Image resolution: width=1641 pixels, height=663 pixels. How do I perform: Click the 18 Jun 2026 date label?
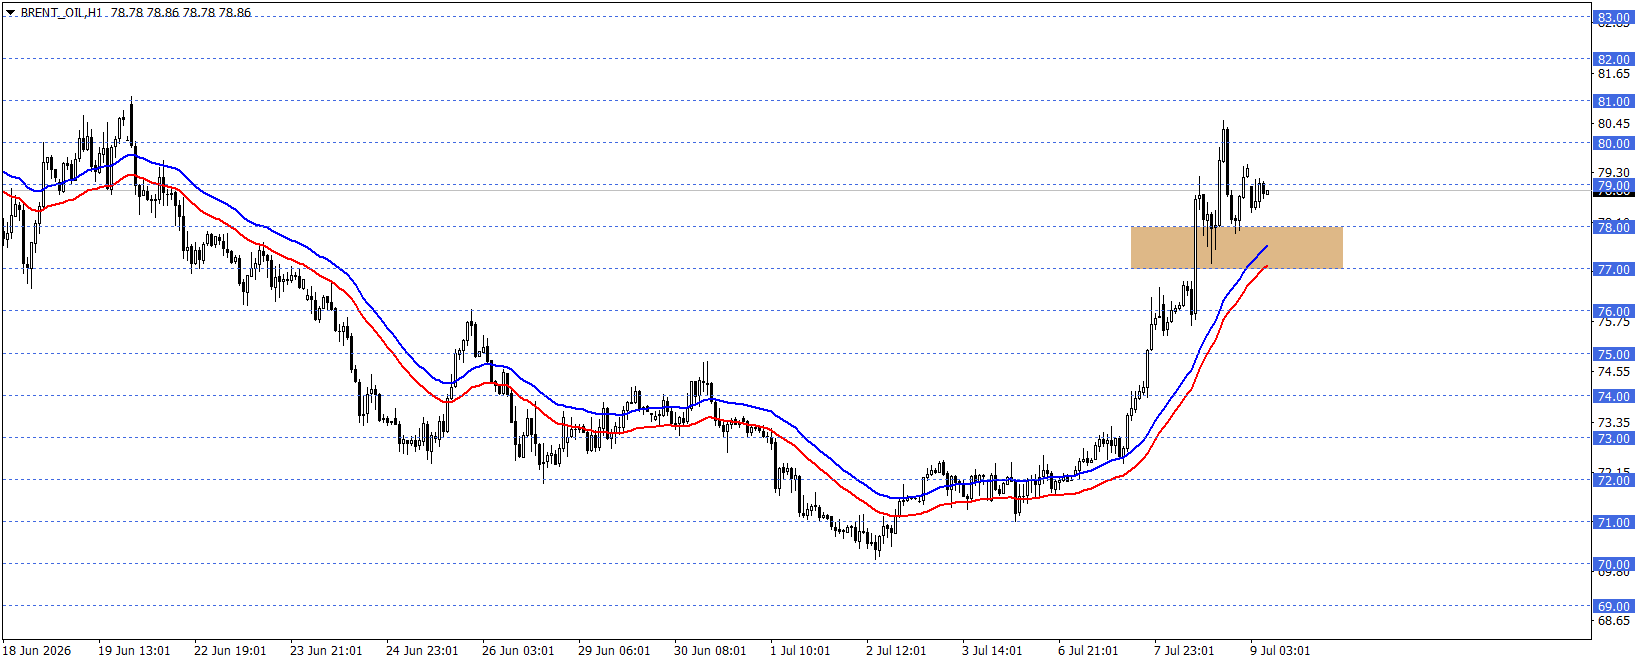pos(37,650)
